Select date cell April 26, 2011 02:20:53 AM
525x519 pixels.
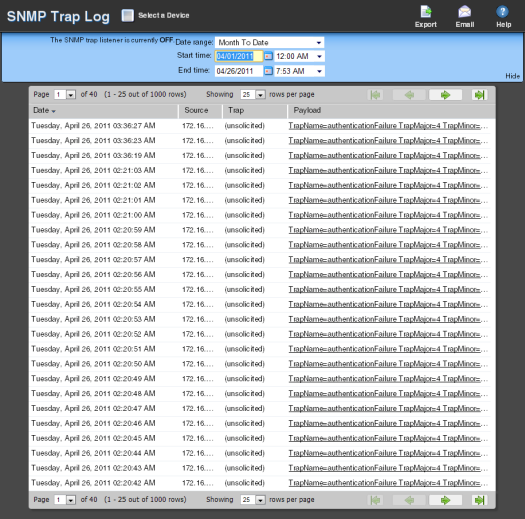(x=93, y=319)
